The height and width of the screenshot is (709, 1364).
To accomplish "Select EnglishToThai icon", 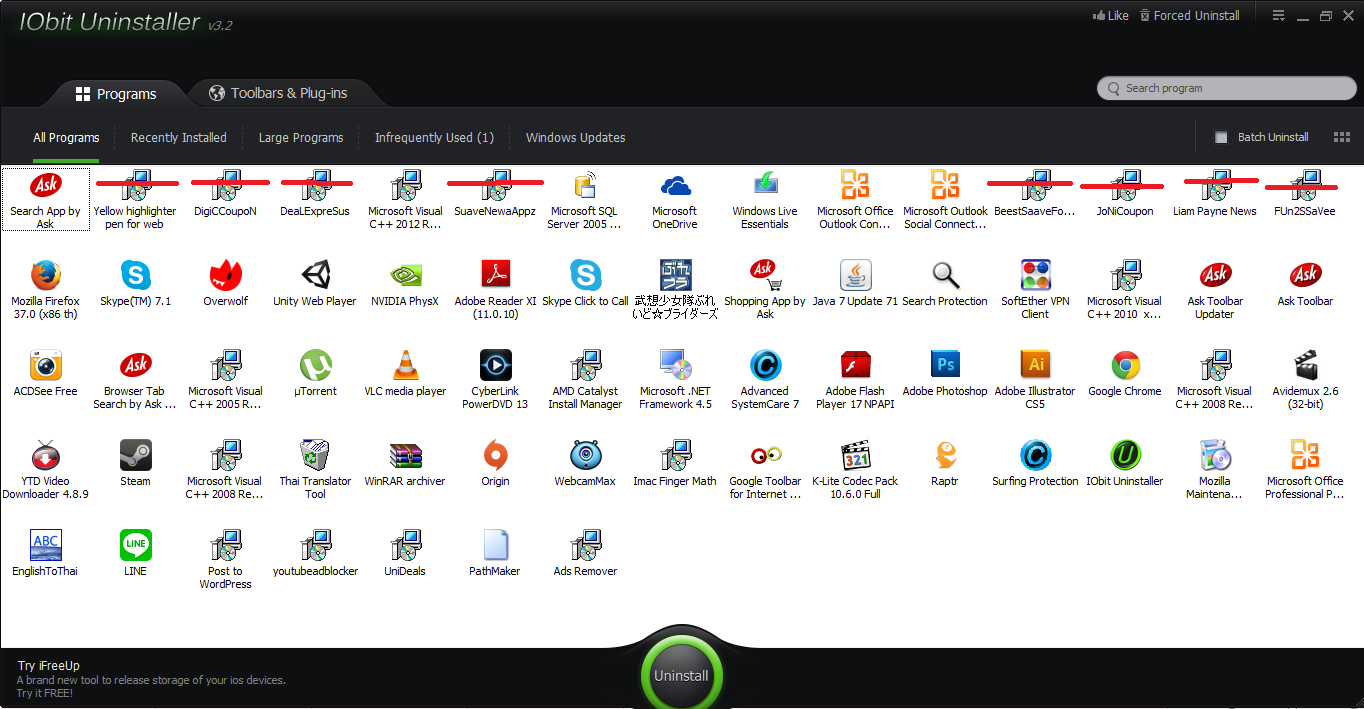I will 45,545.
